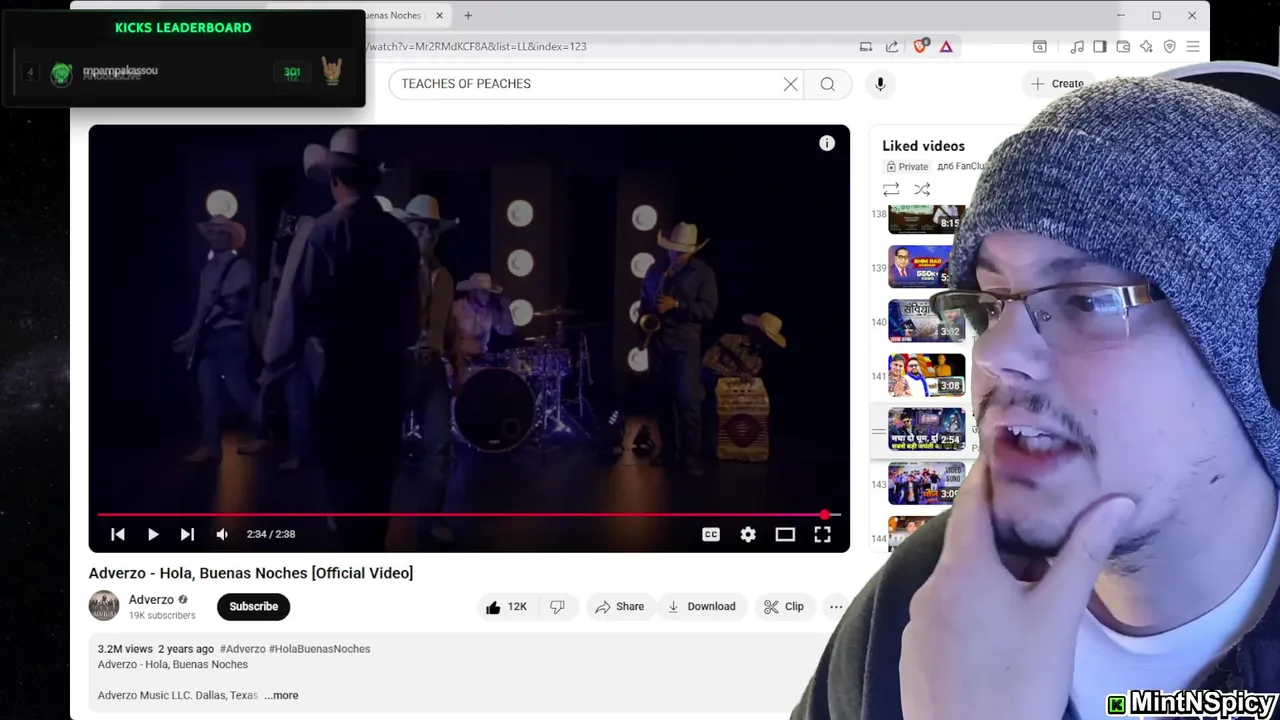Select the Buenas Noches browser tab

coord(395,15)
